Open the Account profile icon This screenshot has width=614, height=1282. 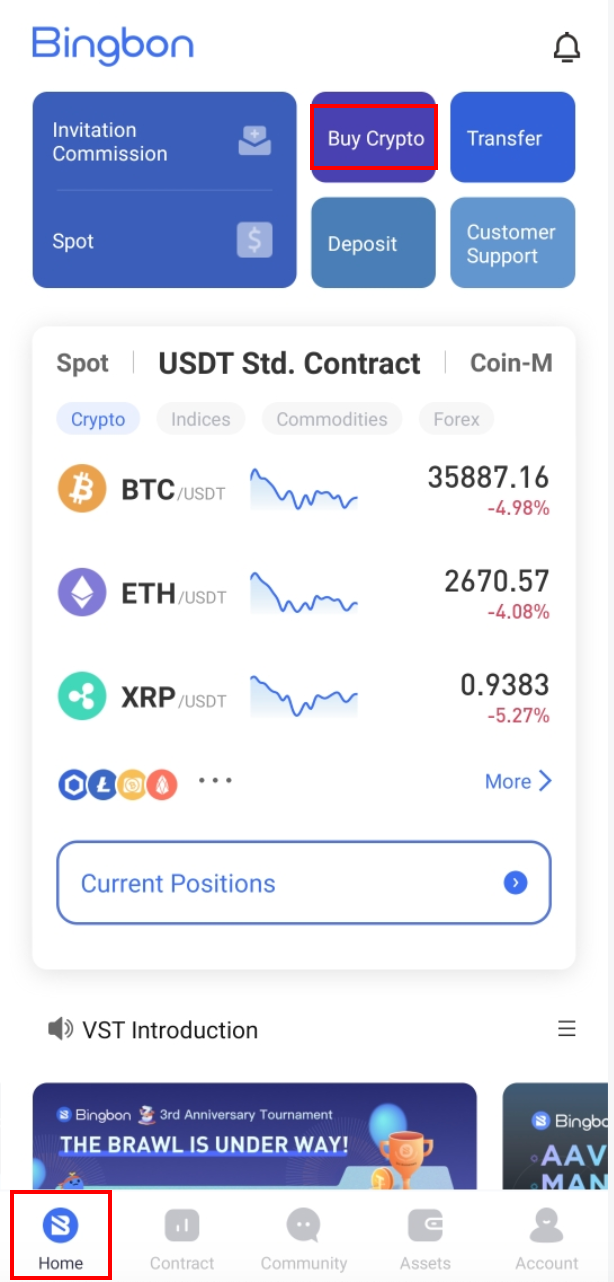[x=546, y=1225]
